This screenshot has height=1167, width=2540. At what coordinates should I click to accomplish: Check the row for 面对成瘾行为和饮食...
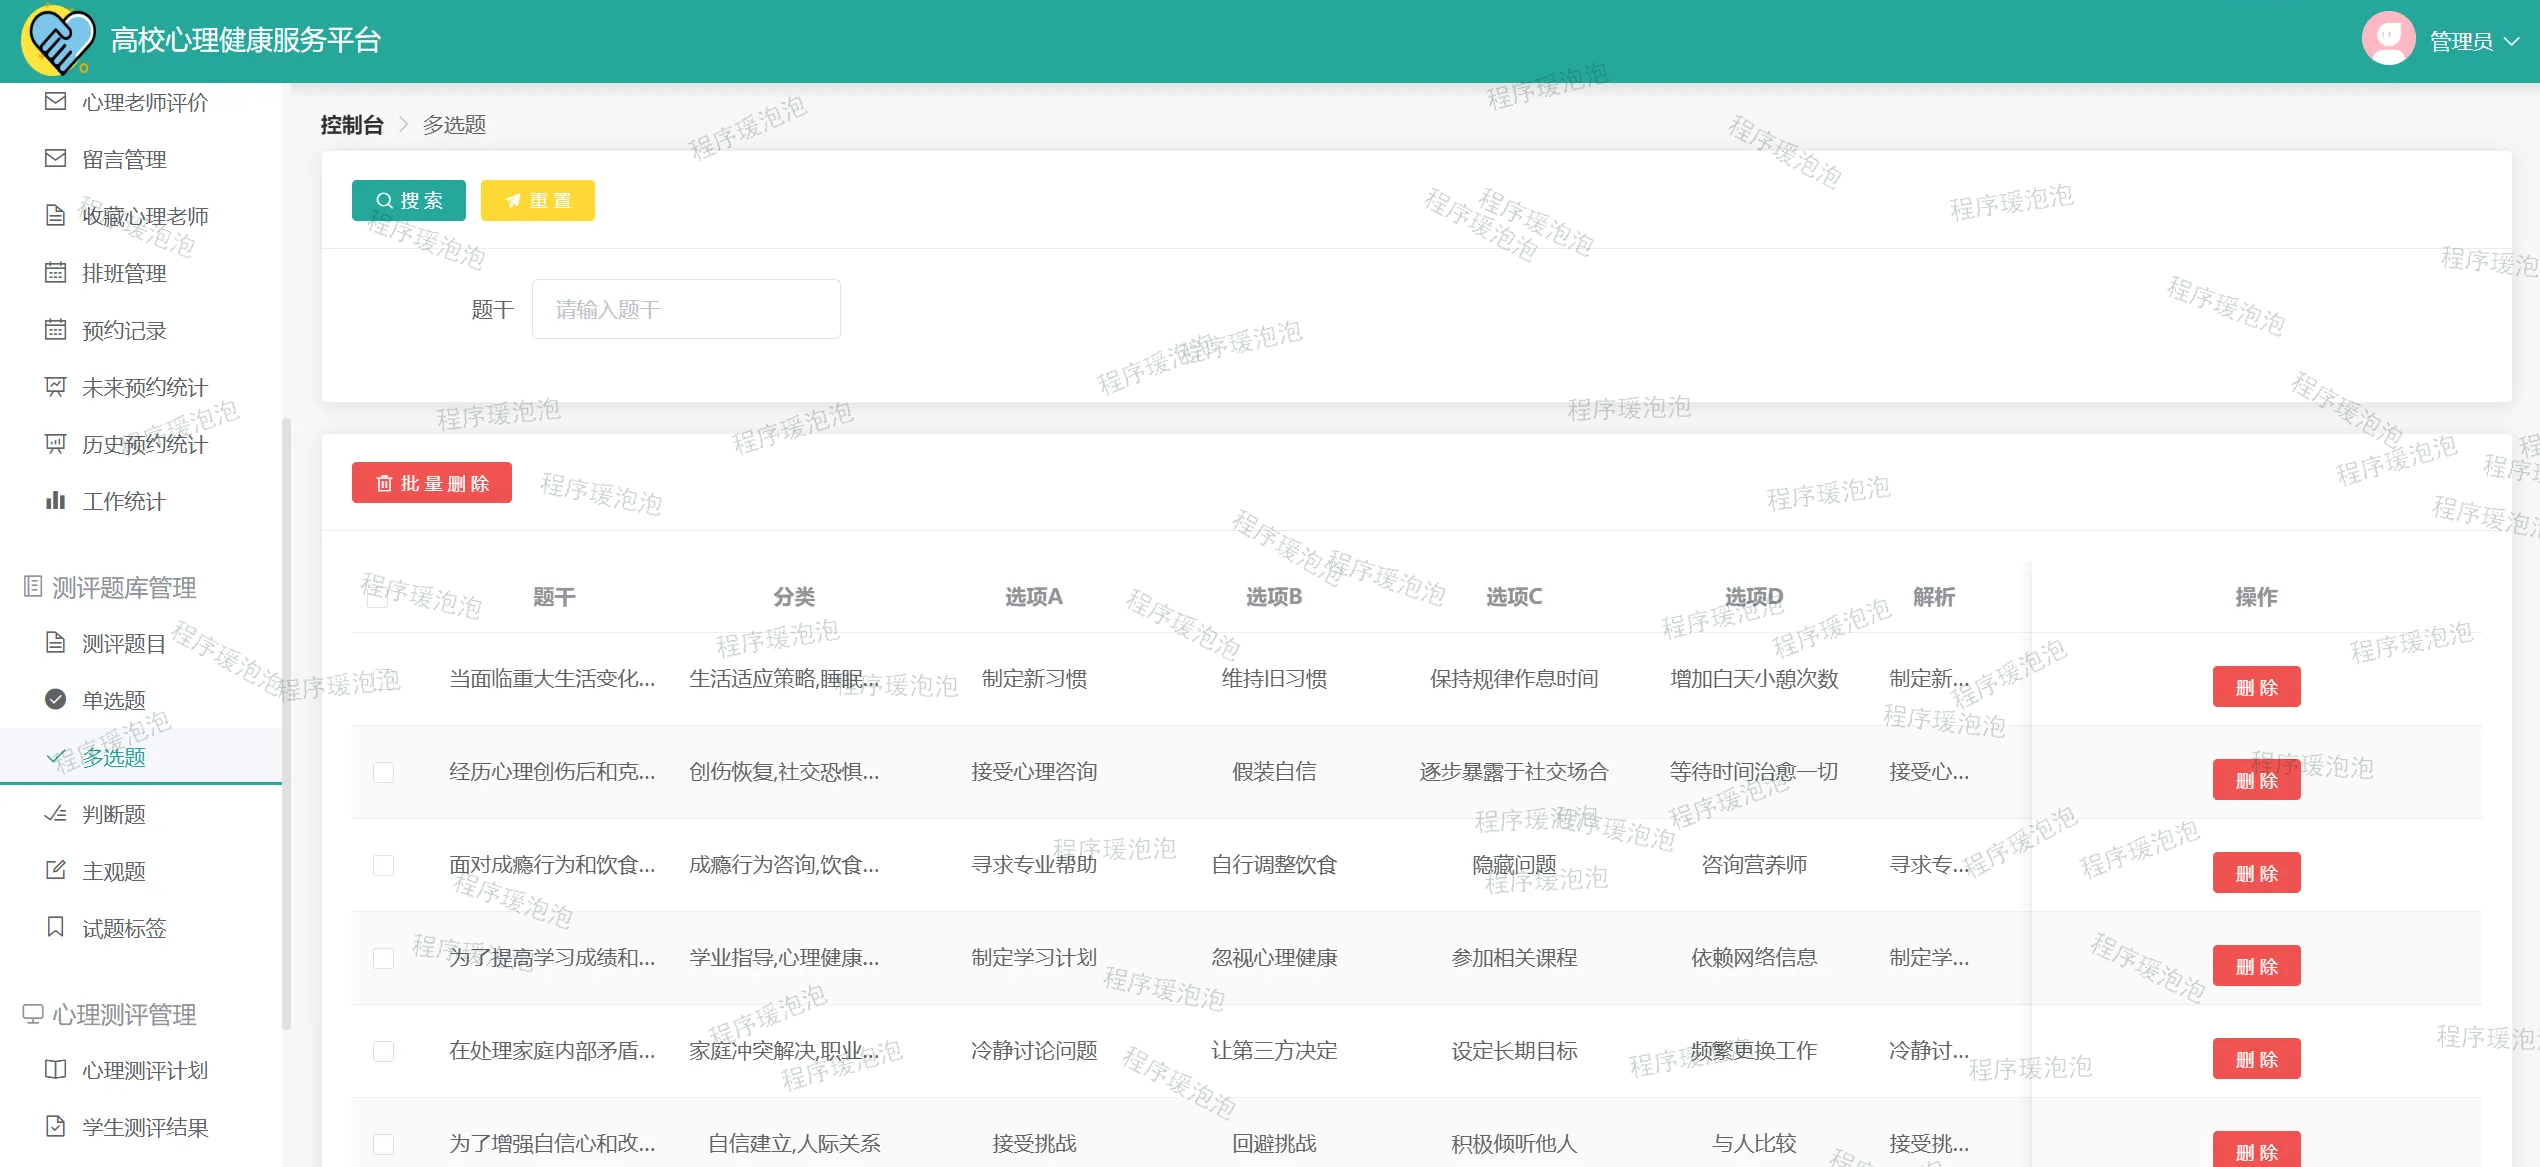[383, 865]
